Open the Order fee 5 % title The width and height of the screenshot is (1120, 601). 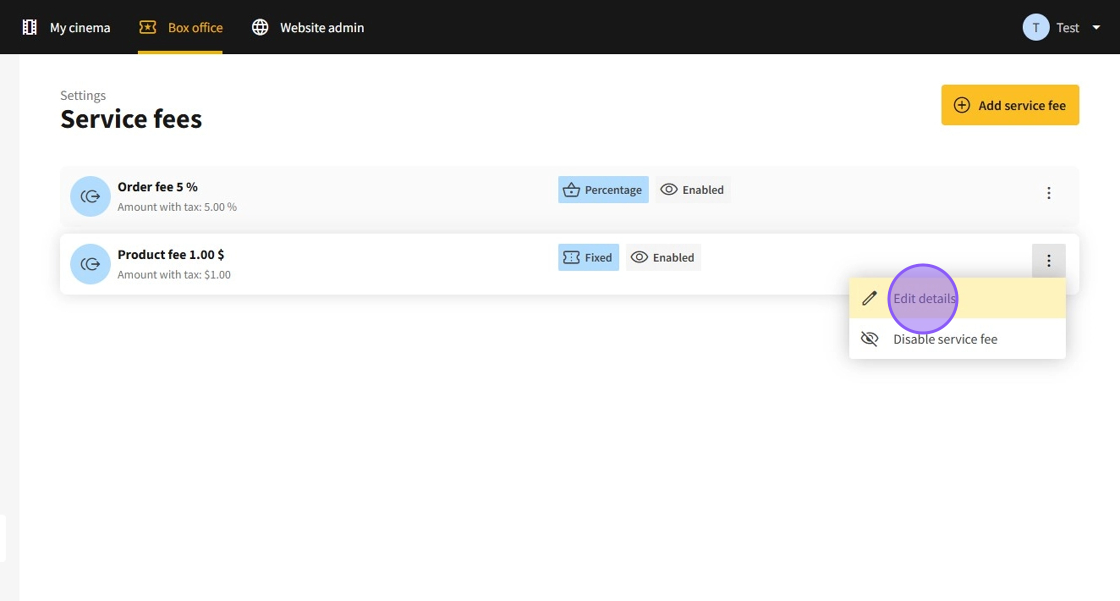click(x=157, y=187)
